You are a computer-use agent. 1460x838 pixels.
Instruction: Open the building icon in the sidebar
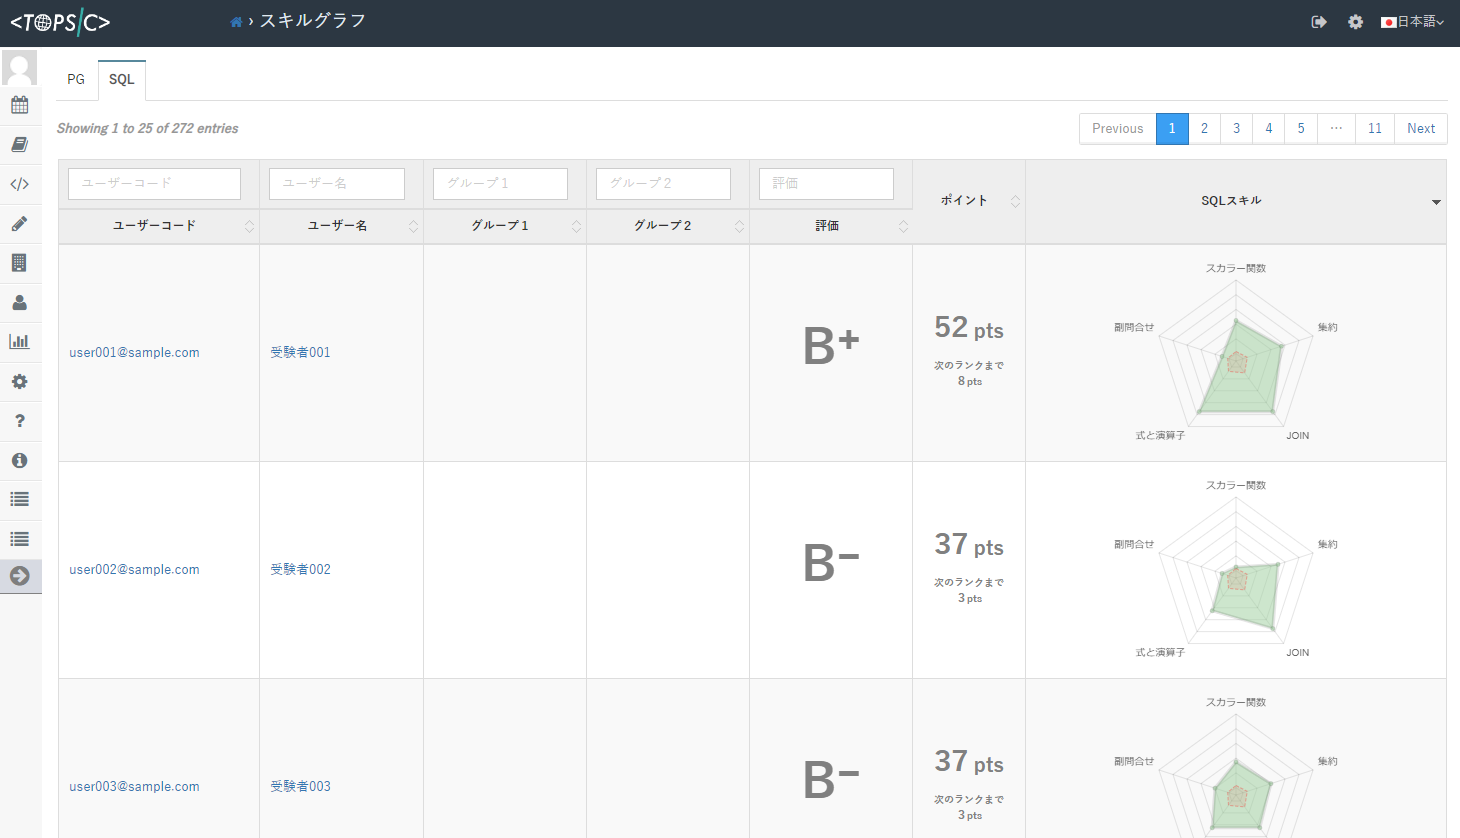19,263
